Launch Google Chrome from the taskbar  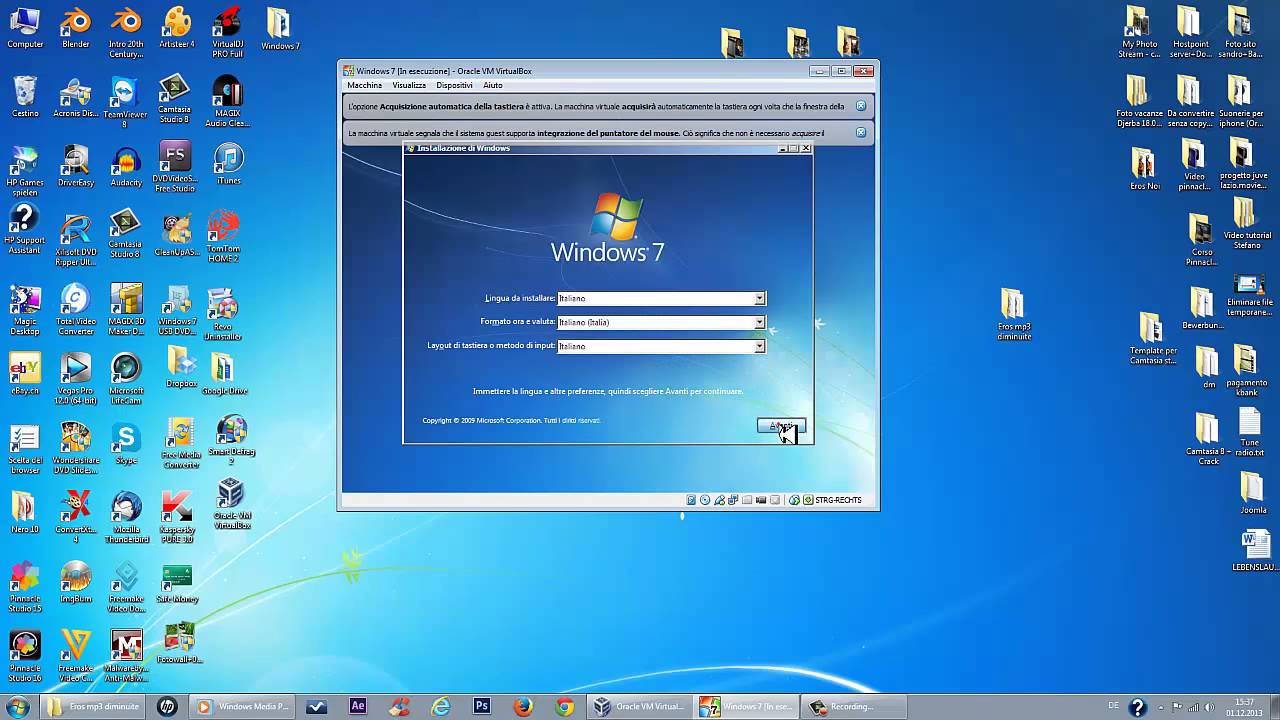coord(565,707)
